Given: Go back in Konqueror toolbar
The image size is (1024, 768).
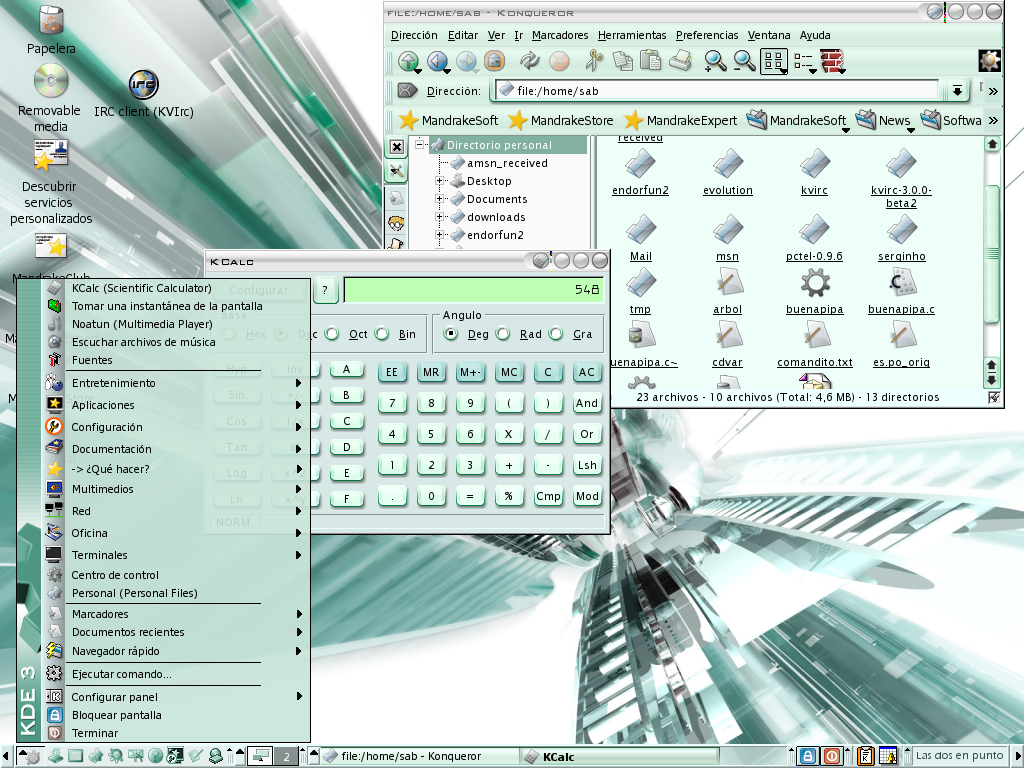Looking at the screenshot, I should pos(438,61).
